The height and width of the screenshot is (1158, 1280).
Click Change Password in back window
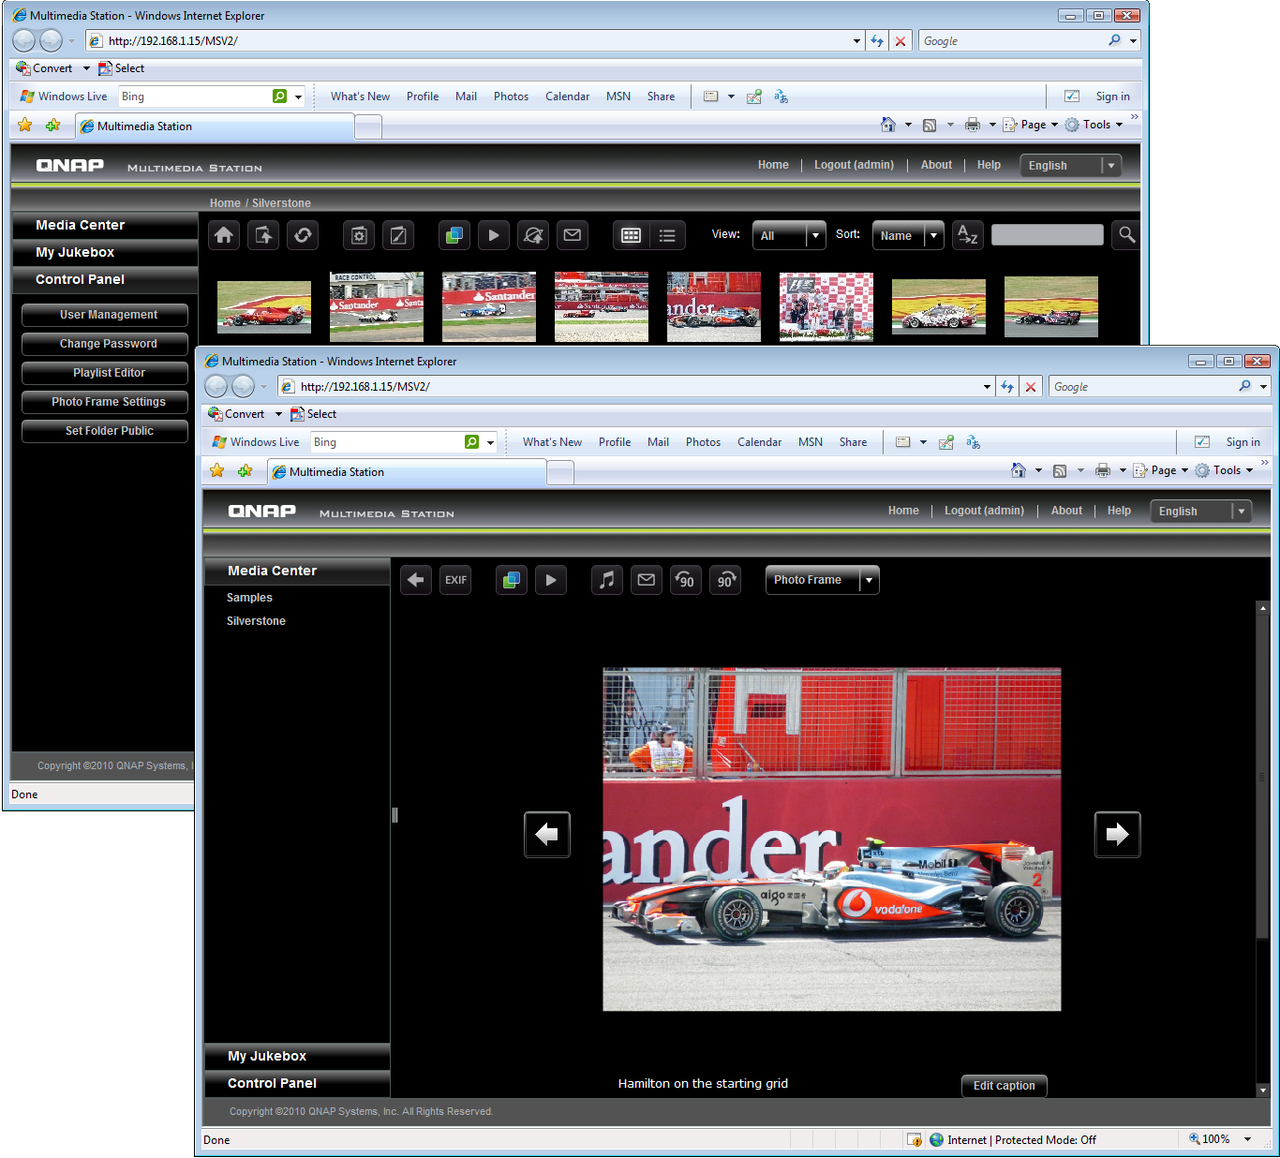coord(105,344)
